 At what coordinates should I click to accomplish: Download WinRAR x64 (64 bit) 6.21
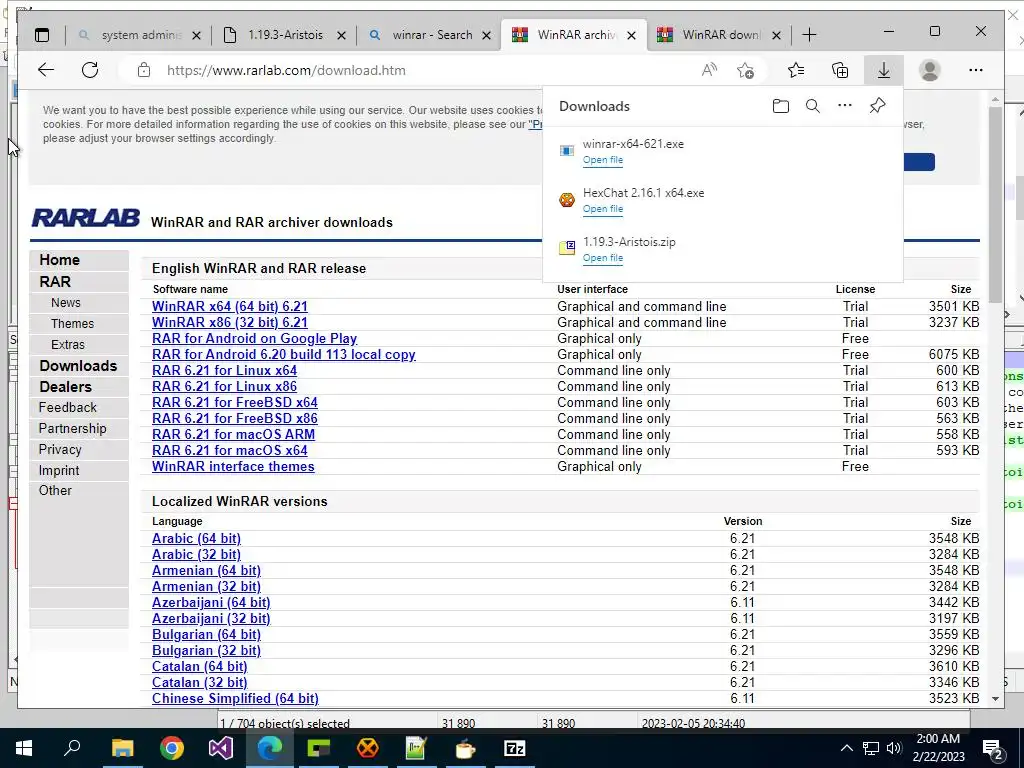coord(230,306)
